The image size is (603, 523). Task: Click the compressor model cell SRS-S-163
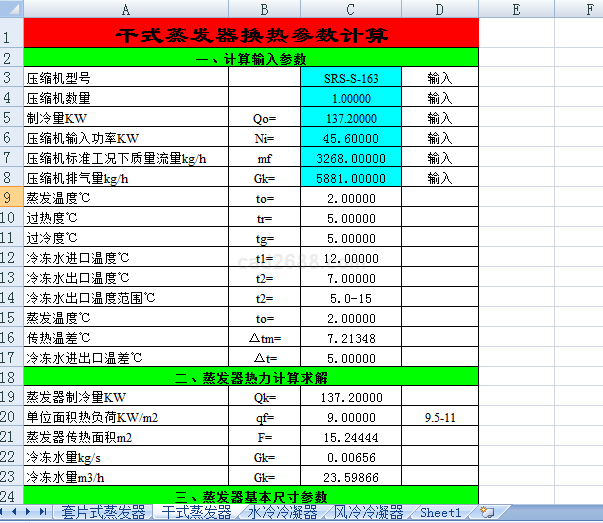[x=350, y=78]
